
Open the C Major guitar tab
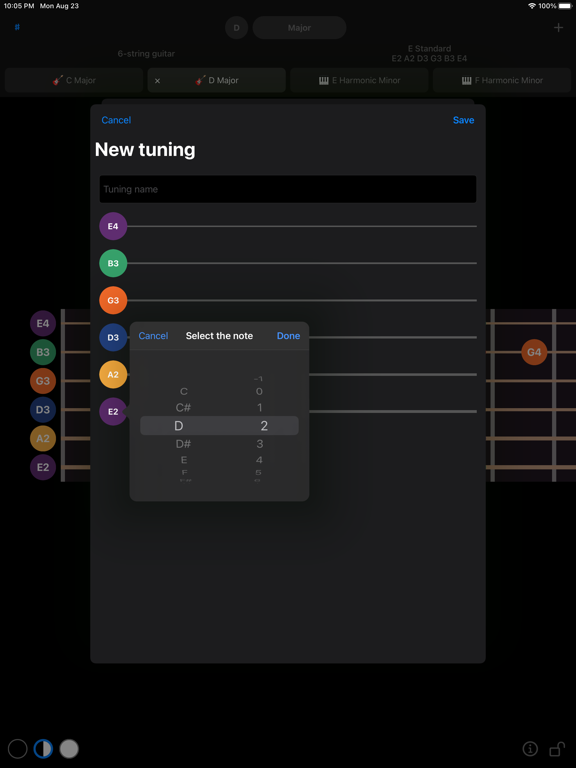pyautogui.click(x=74, y=80)
